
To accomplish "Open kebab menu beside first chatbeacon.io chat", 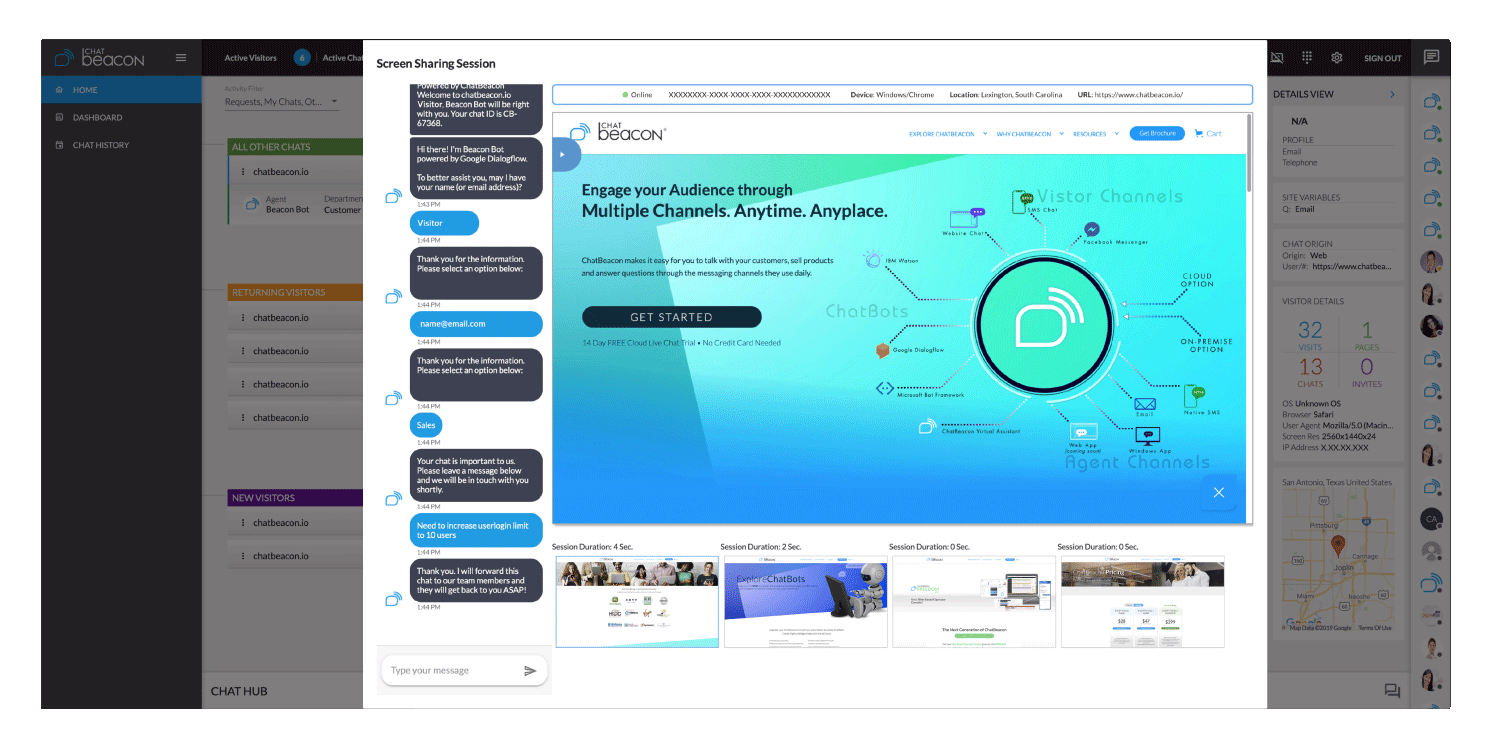I will (243, 171).
